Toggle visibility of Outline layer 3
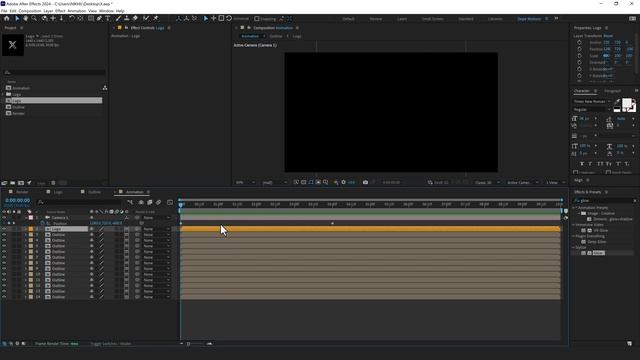 click(x=4, y=235)
